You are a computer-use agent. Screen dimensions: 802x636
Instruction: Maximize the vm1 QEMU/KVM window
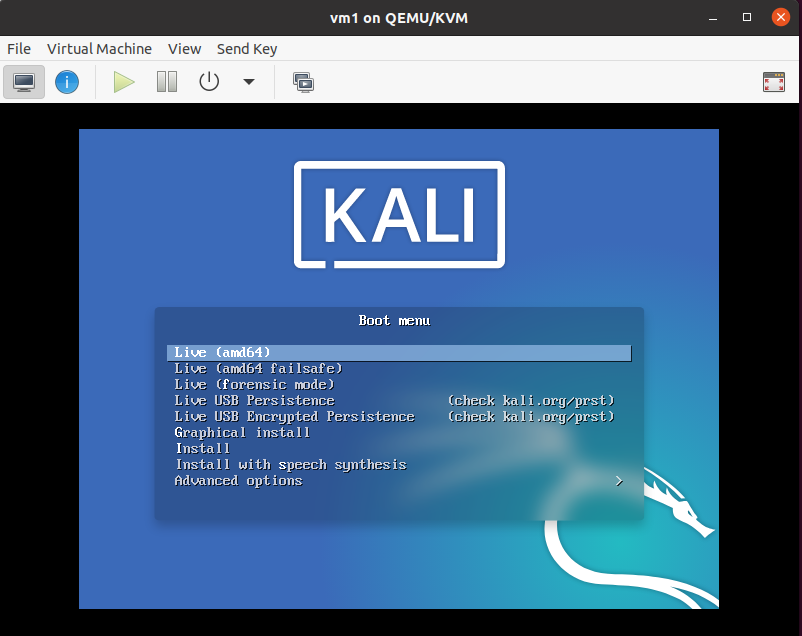747,17
